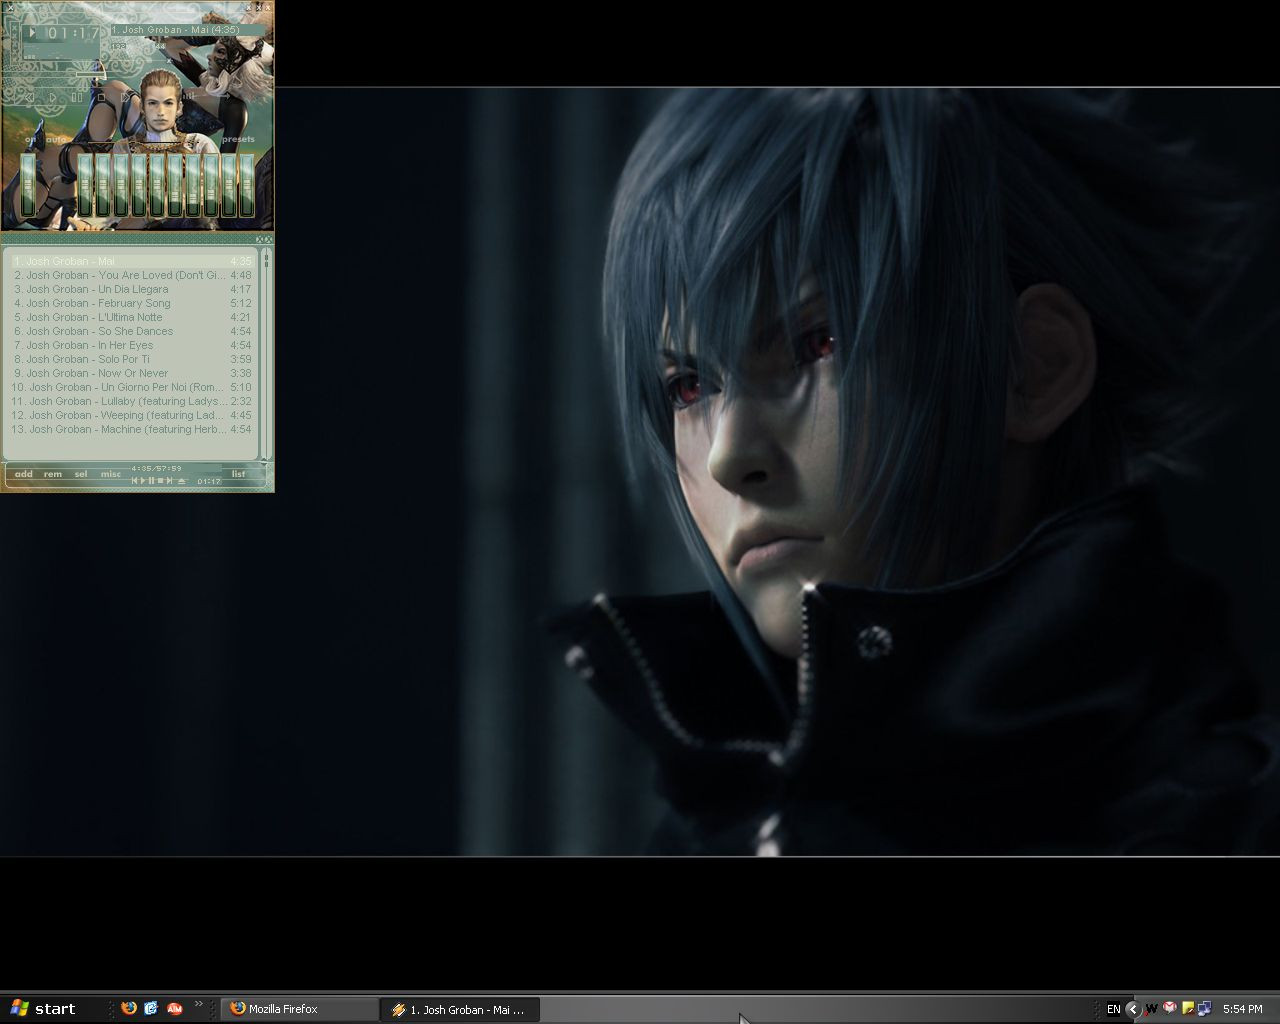Click the network computers tray icon
This screenshot has width=1280, height=1024.
(x=1204, y=1008)
